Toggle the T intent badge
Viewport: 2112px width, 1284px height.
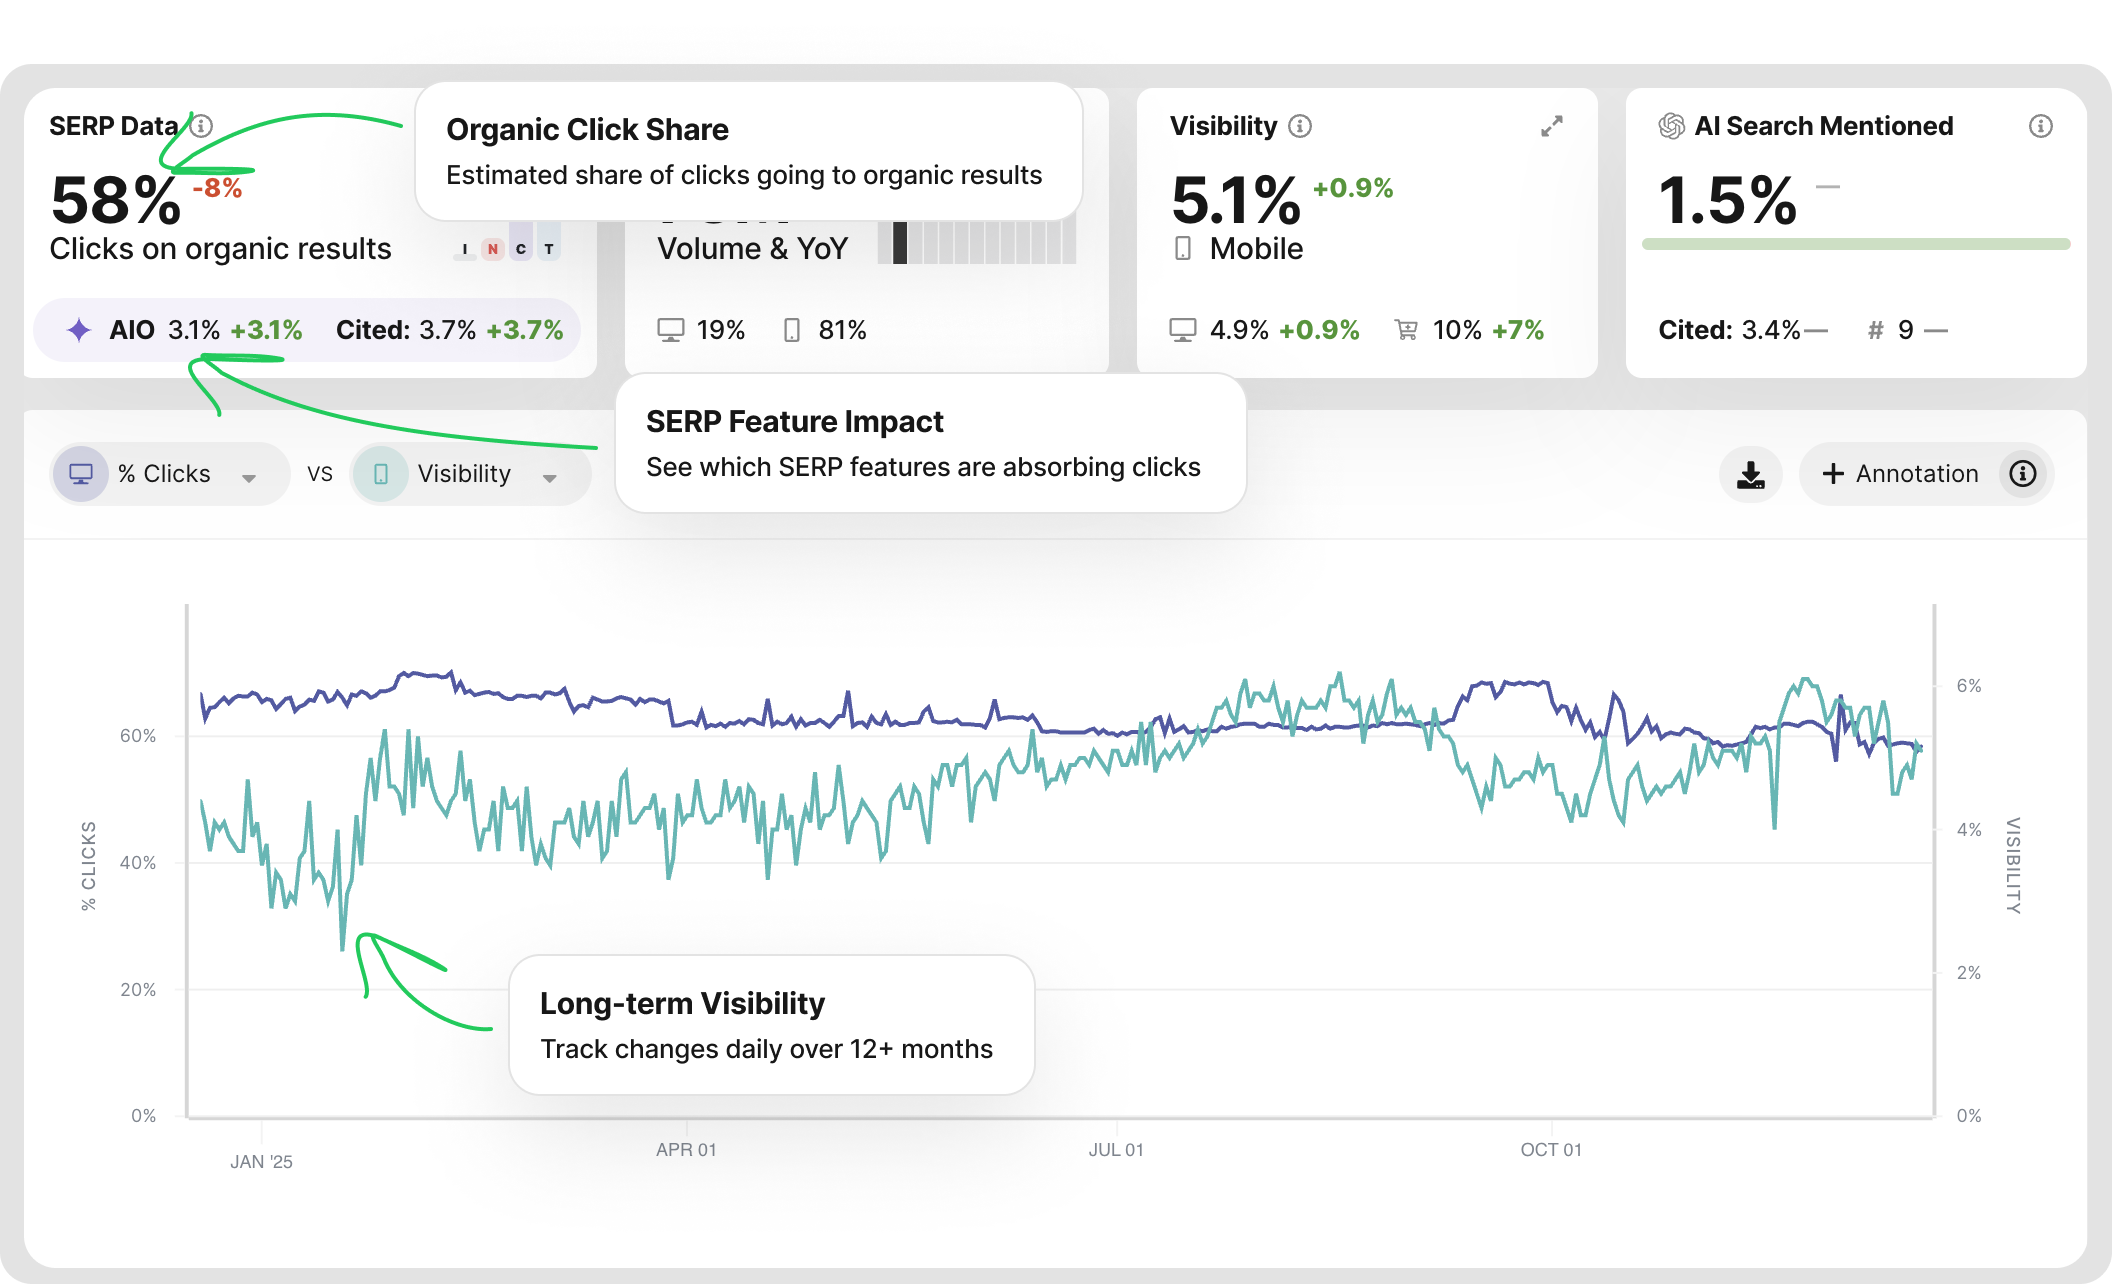[x=549, y=247]
